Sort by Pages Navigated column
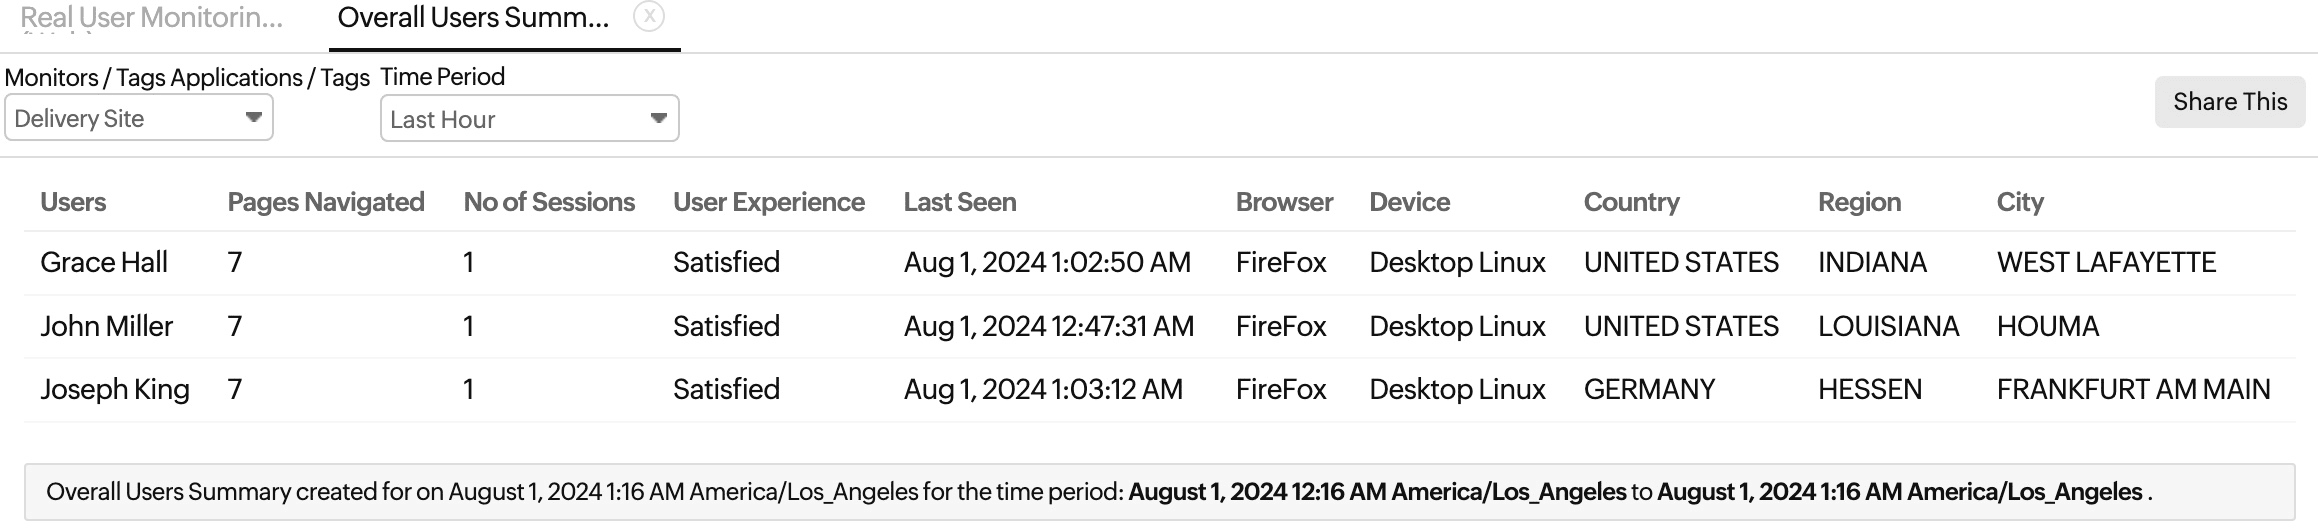This screenshot has height=528, width=2318. [x=326, y=202]
